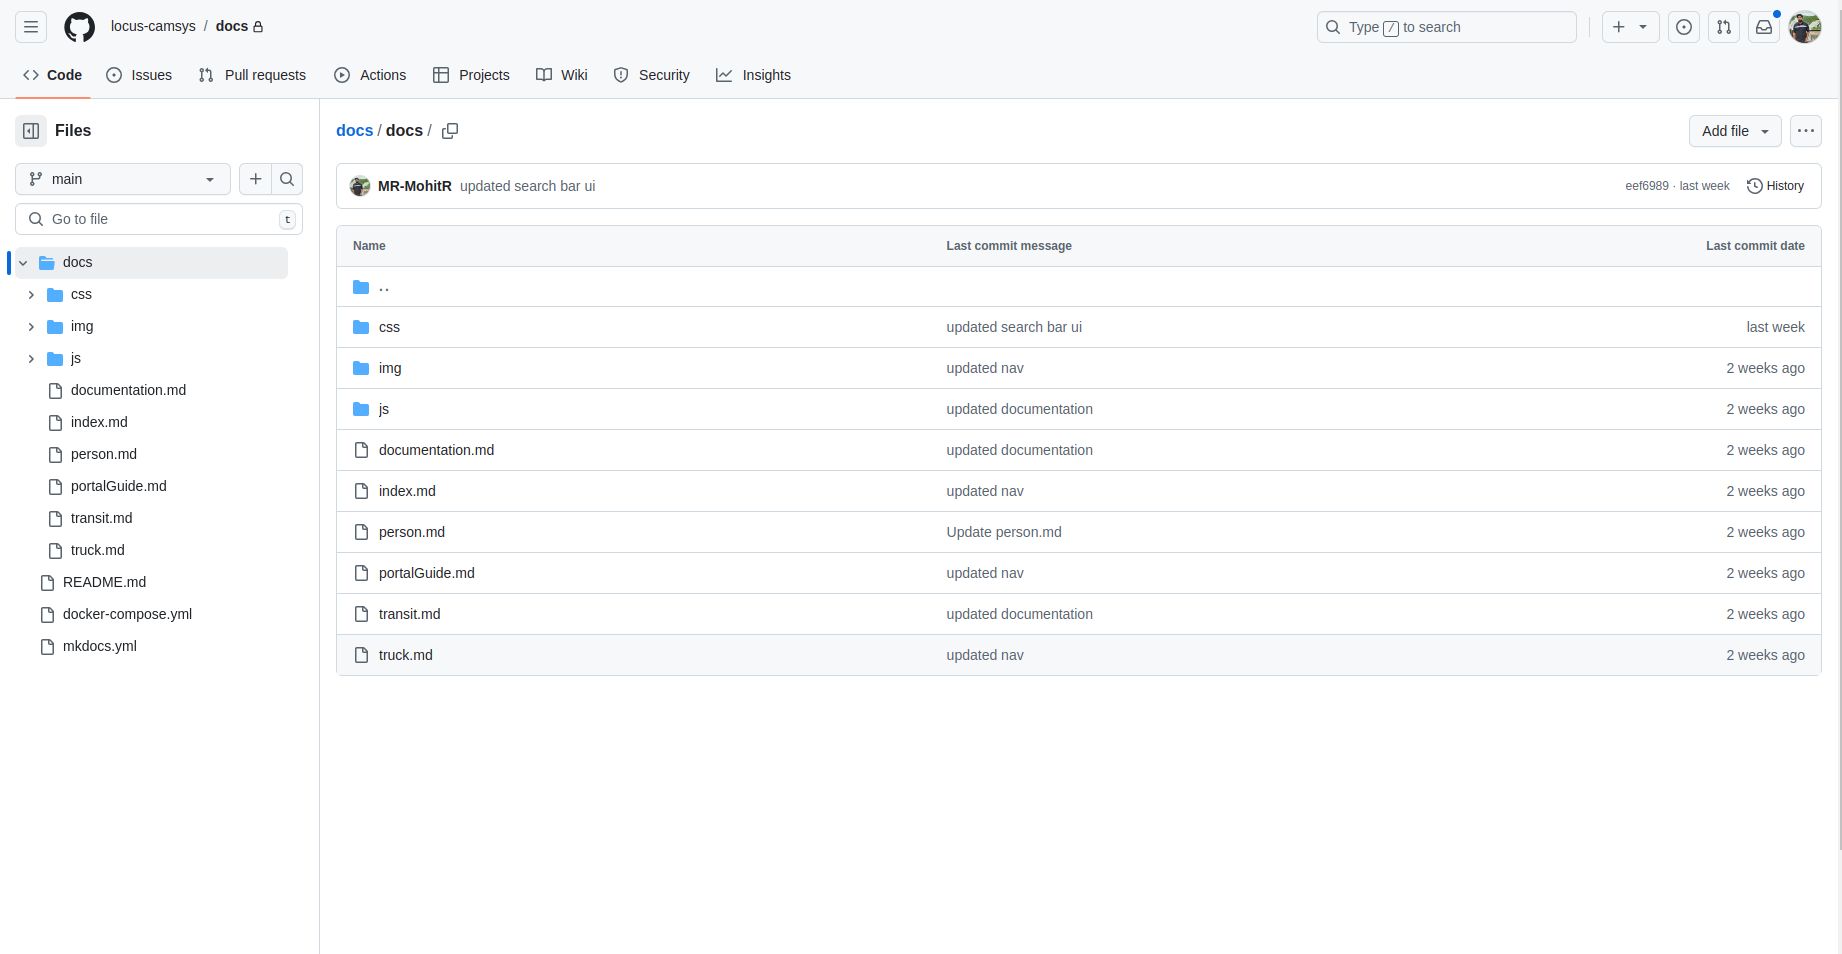Copy the docs path with copy icon
This screenshot has width=1842, height=954.
point(450,131)
